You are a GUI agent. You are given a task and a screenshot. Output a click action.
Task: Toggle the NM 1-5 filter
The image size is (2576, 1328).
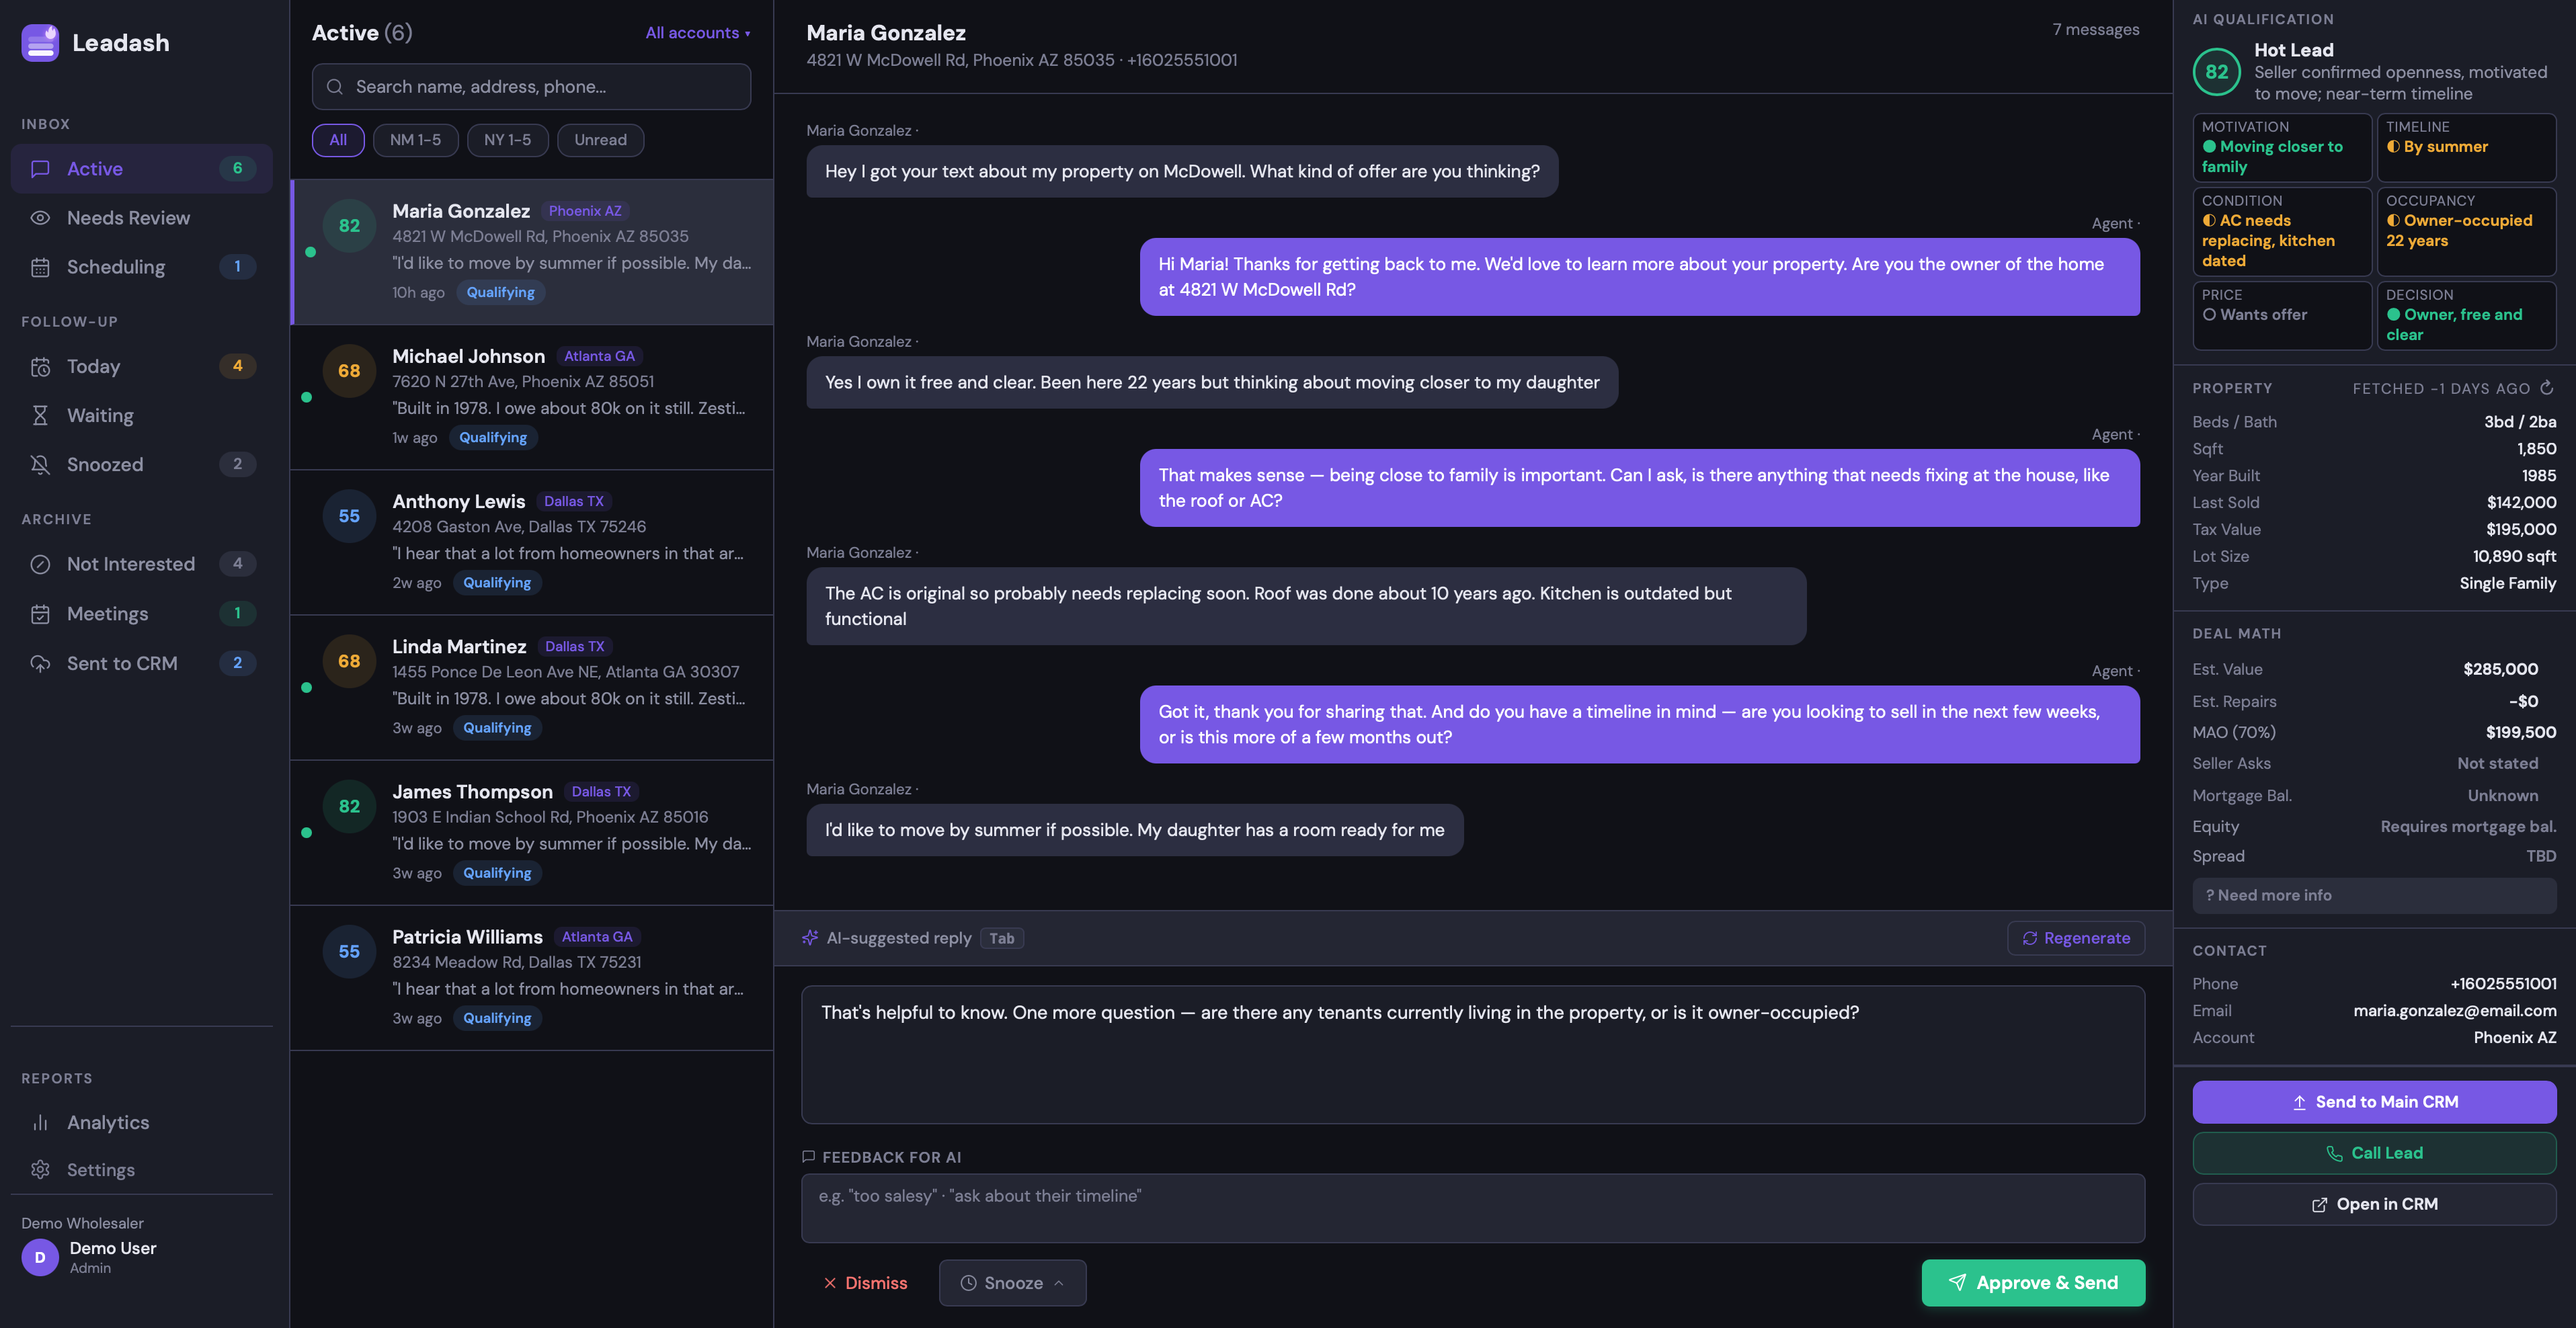click(x=415, y=140)
